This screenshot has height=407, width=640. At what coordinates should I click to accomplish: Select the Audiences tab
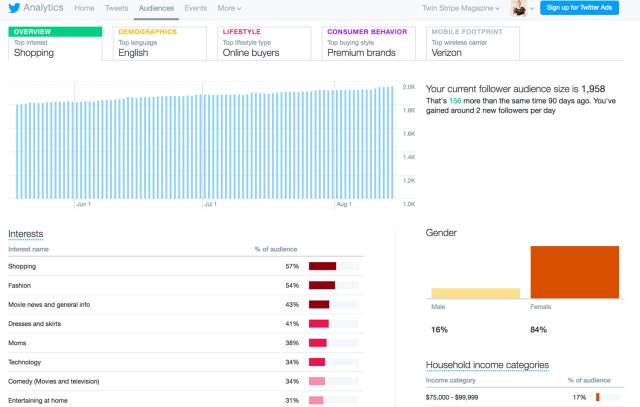click(x=156, y=8)
